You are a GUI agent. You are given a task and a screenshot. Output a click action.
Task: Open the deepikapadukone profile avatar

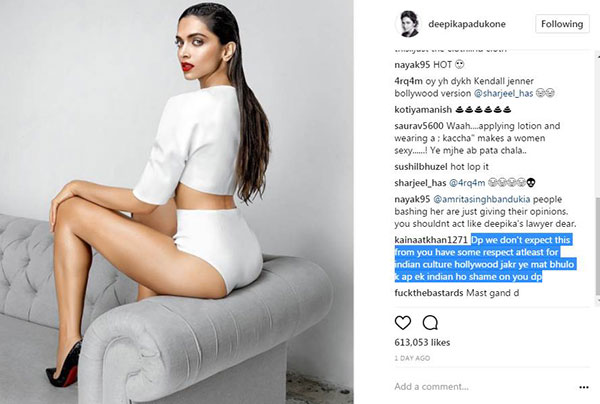407,24
